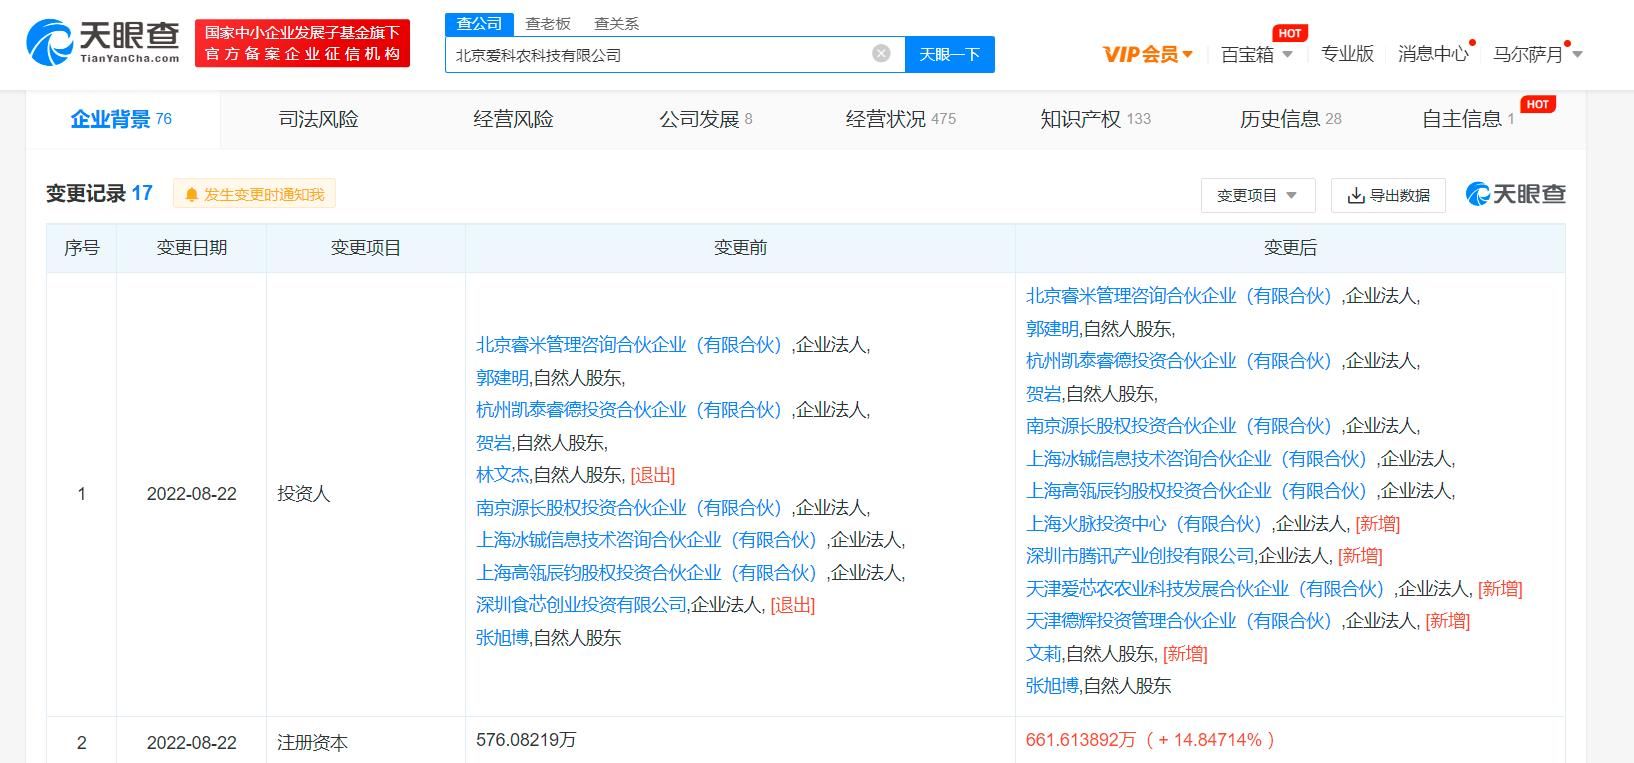Screen dimensions: 1634x763
Task: Click the TianYanCha logo icon
Action: pos(50,44)
